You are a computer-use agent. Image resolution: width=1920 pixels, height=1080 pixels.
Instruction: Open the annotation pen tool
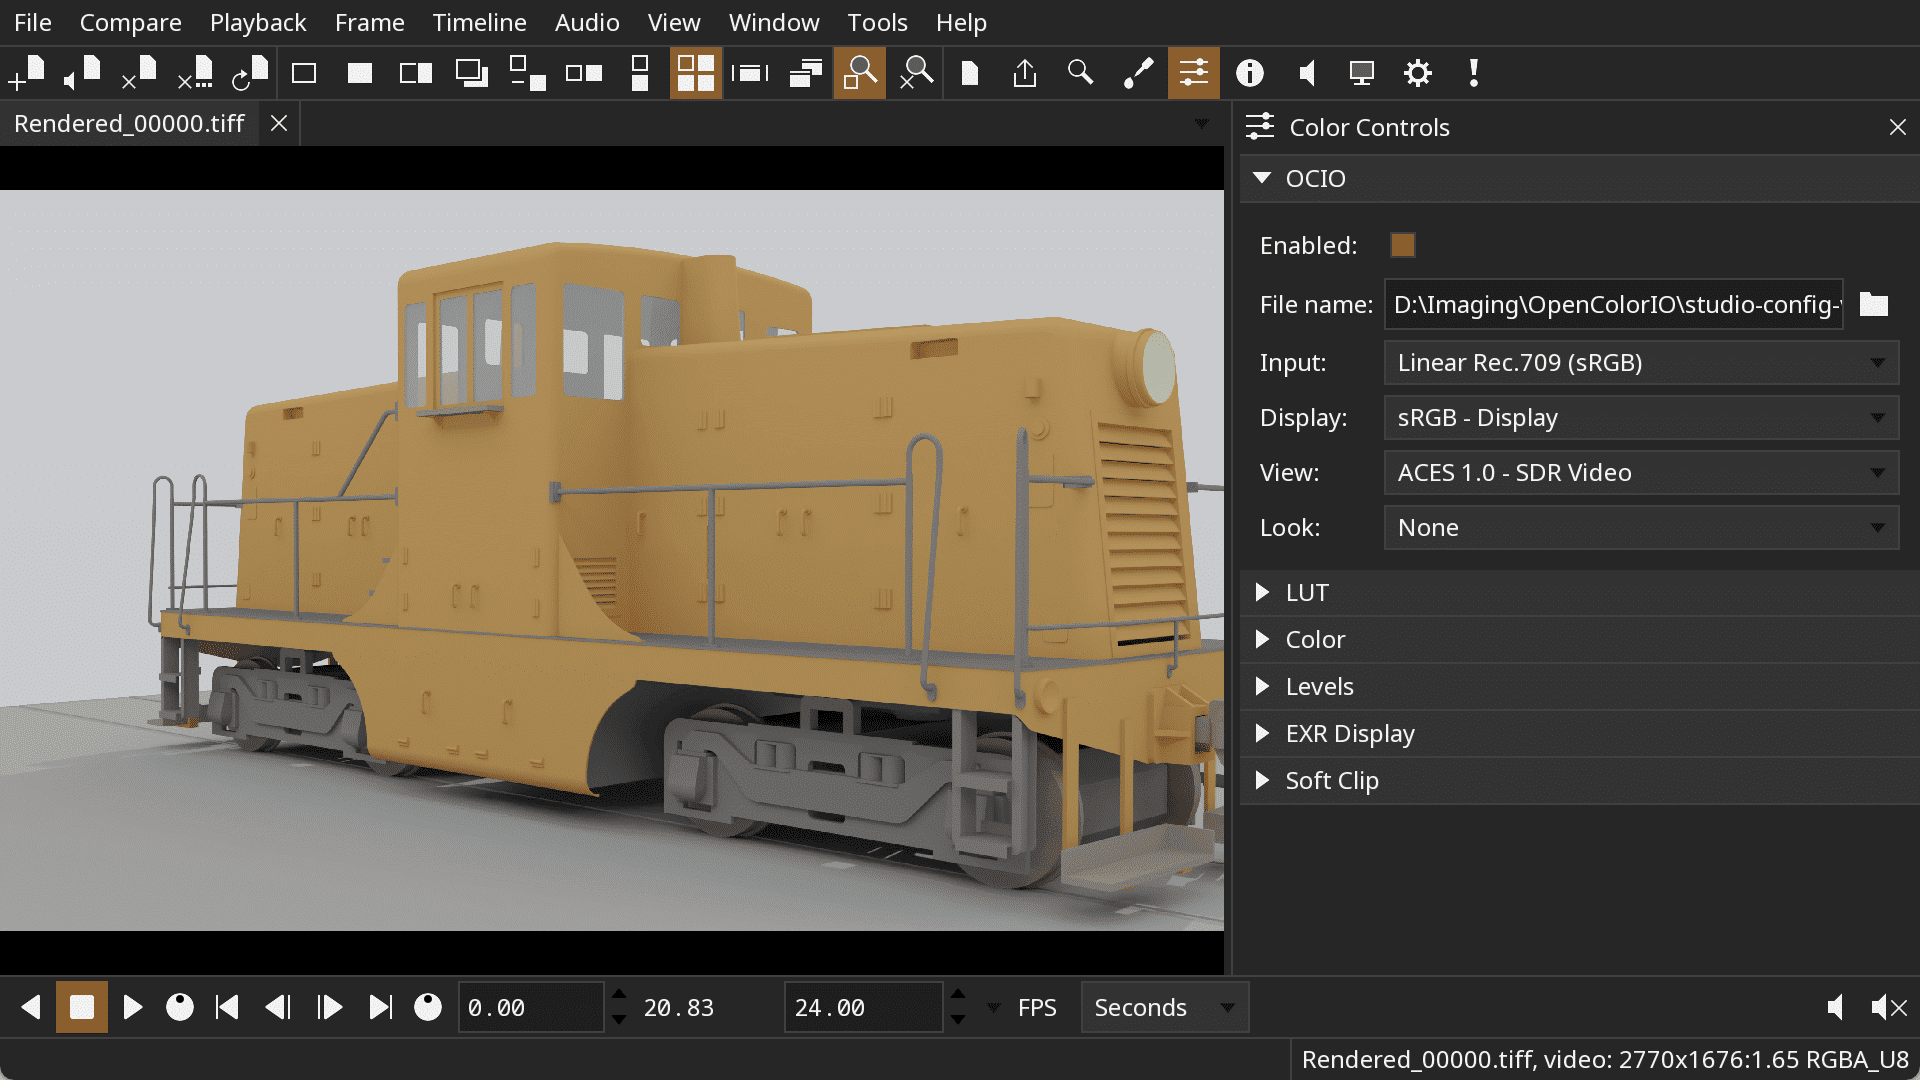(1139, 72)
